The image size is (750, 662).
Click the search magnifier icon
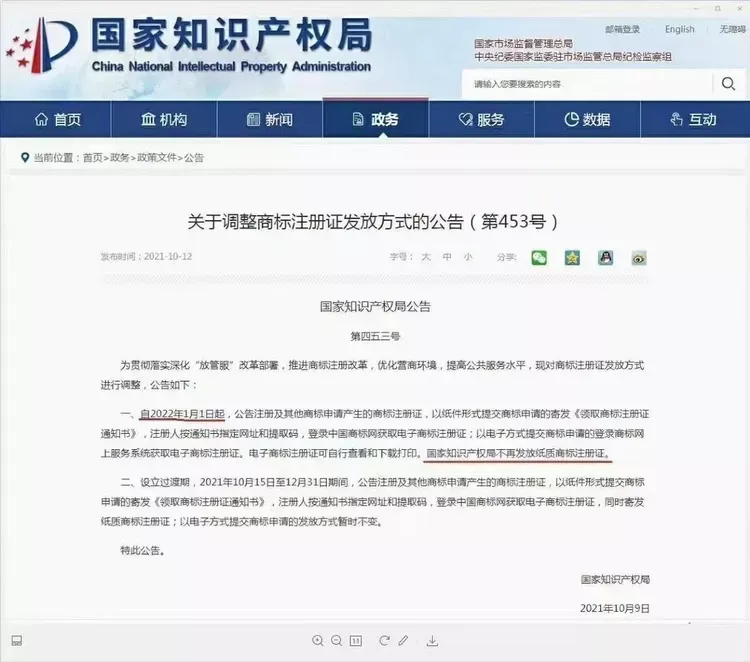click(728, 84)
